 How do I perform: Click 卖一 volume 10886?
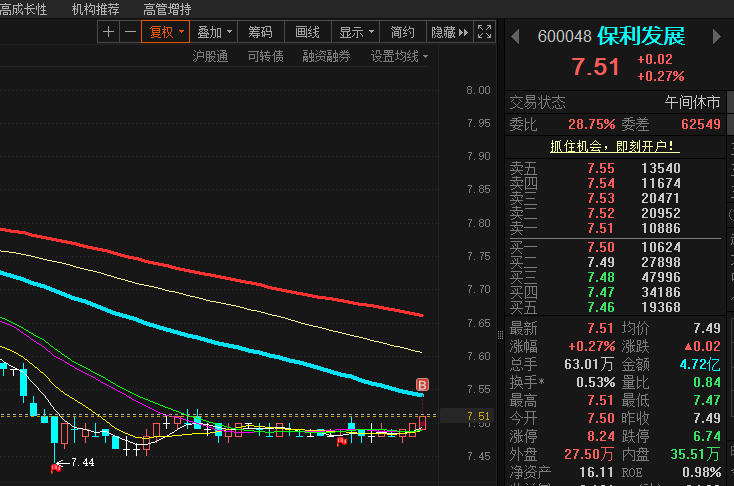661,228
